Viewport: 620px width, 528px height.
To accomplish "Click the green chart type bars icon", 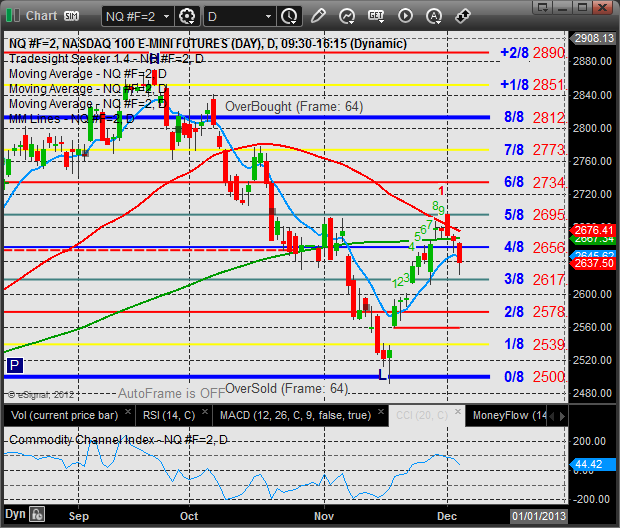I will [x=13, y=16].
